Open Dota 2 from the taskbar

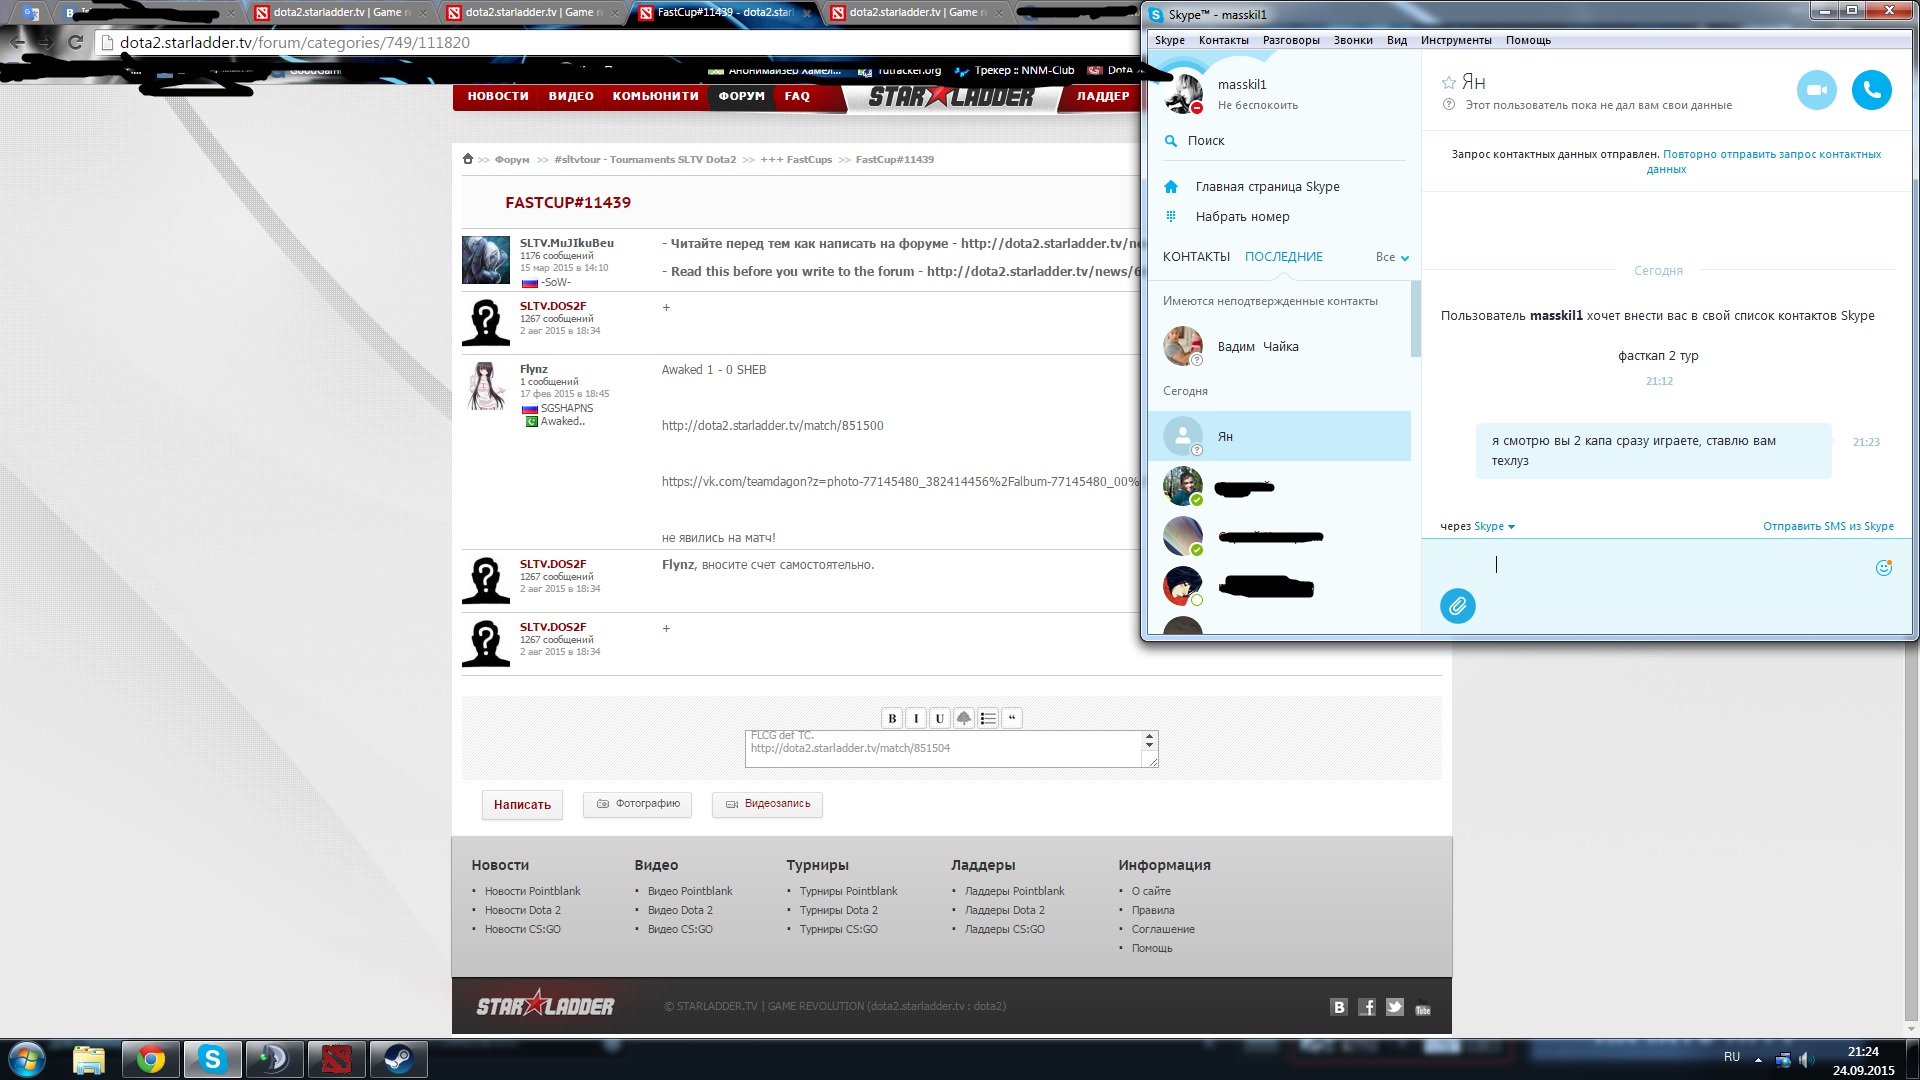(336, 1059)
